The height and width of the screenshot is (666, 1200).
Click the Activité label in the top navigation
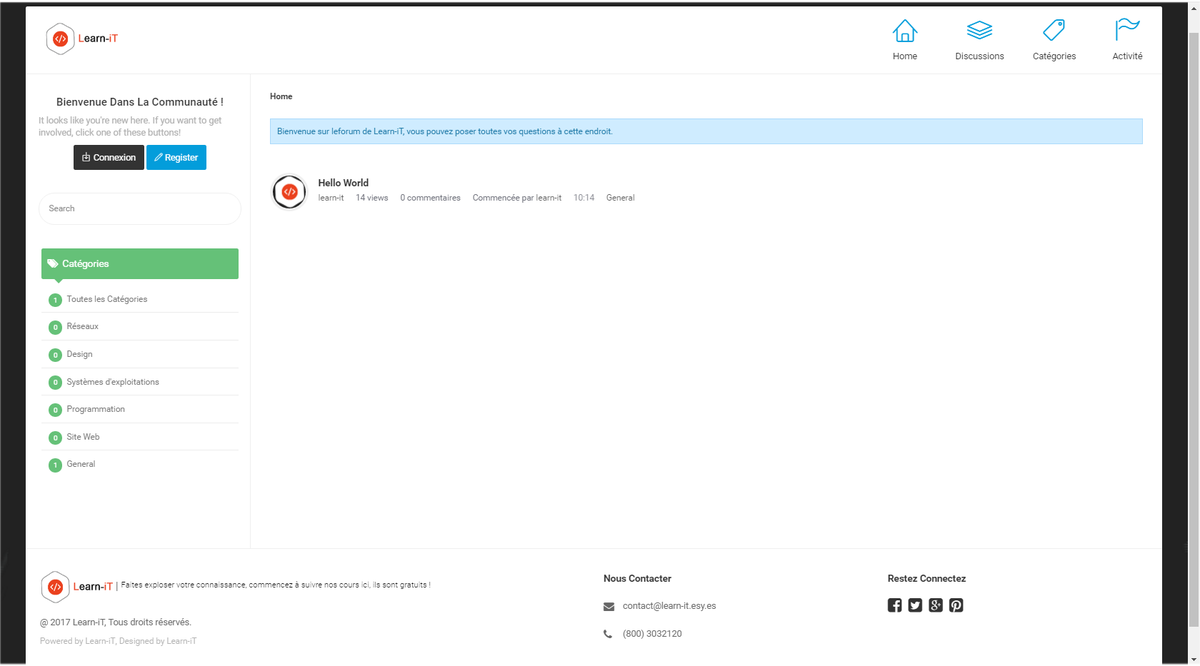coord(1127,56)
